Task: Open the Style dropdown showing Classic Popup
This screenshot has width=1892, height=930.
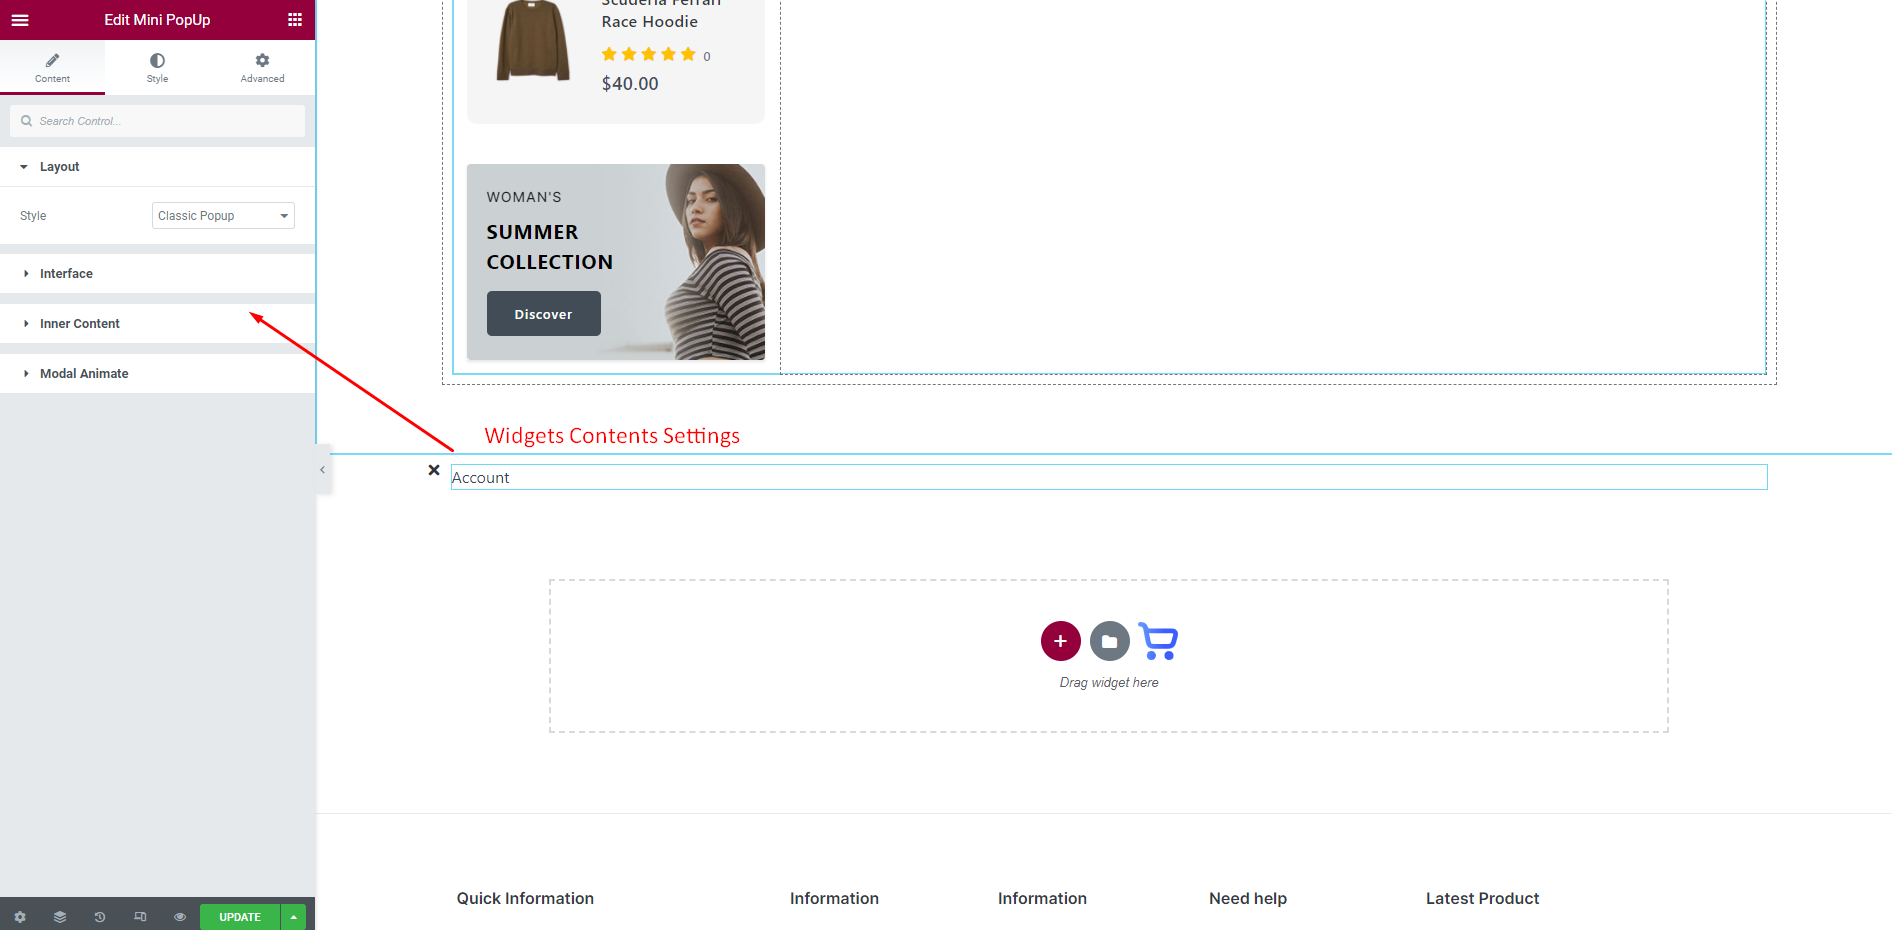Action: point(223,216)
